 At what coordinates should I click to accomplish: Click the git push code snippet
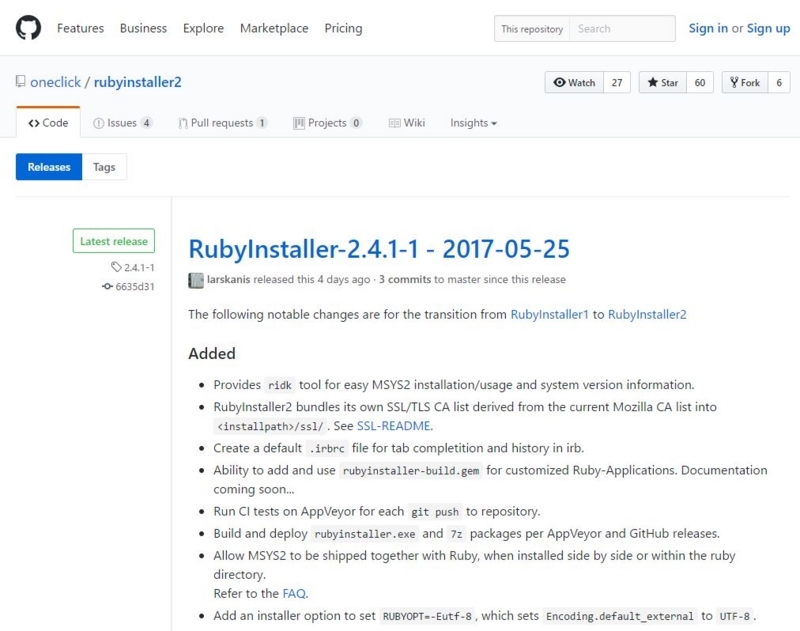435,512
